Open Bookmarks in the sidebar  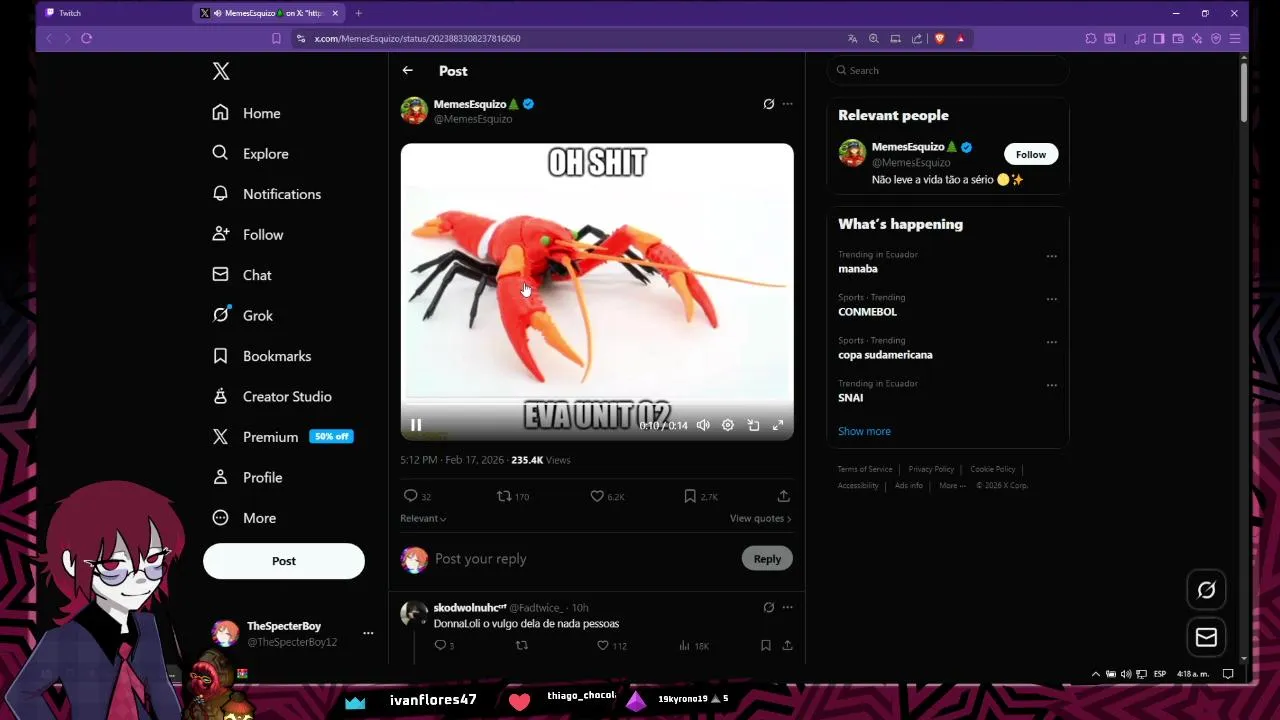[262, 356]
